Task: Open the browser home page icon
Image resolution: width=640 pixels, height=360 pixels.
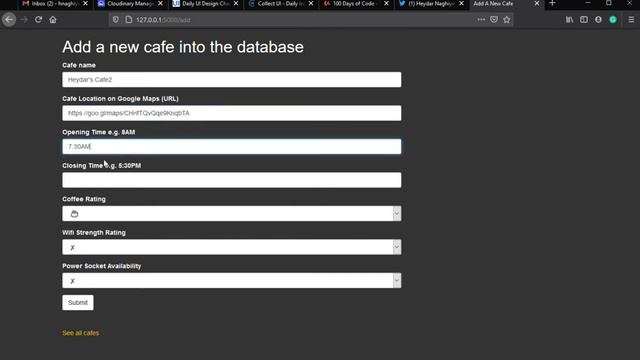Action: click(x=53, y=20)
